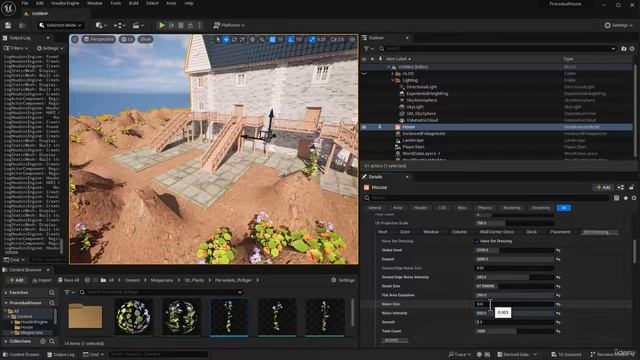This screenshot has height=360, width=640.
Task: Open the Cinematics toolbar dropdown
Action: pos(138,25)
